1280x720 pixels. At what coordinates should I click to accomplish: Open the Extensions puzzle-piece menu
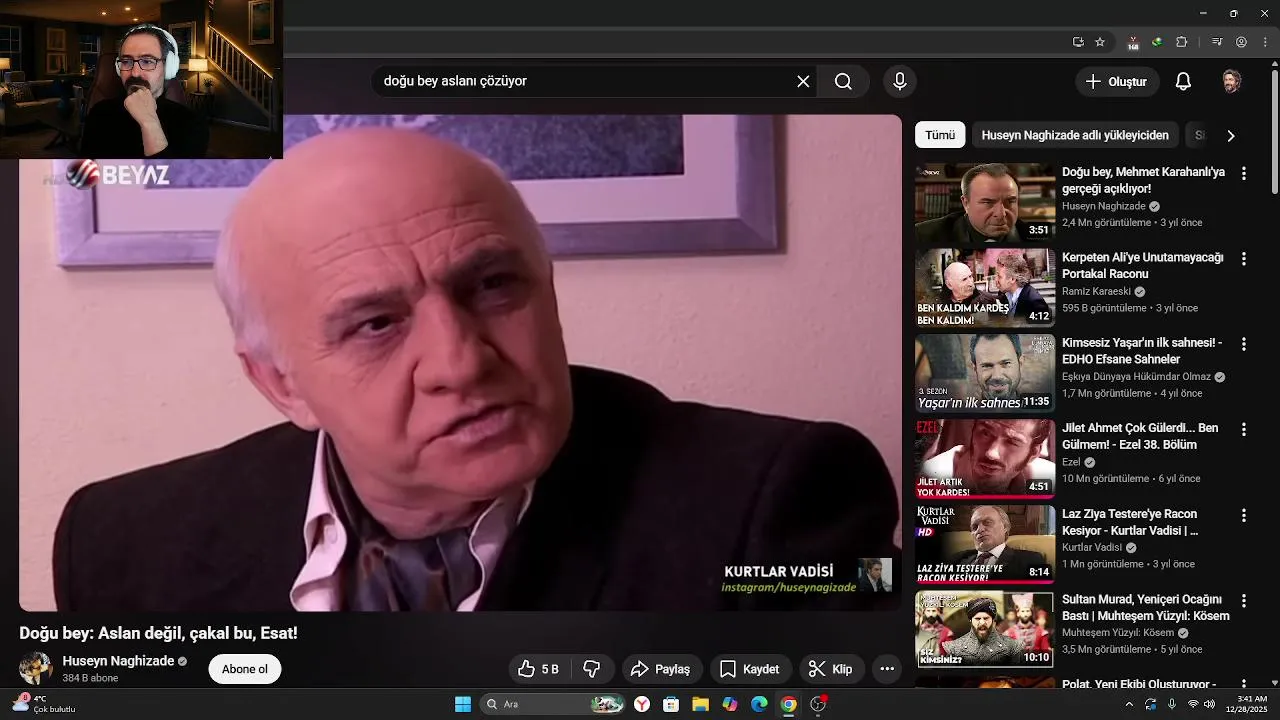(1181, 42)
